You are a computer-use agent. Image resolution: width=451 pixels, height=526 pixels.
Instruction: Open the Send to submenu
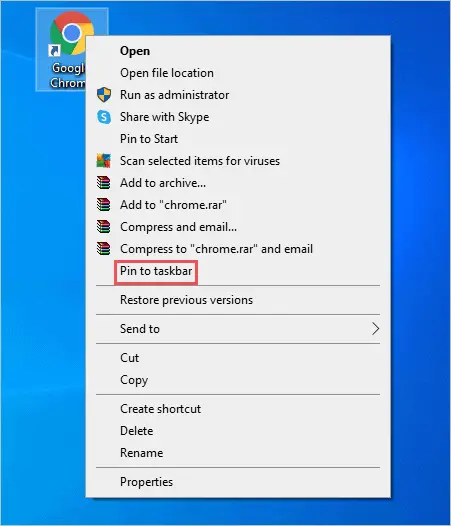click(238, 329)
